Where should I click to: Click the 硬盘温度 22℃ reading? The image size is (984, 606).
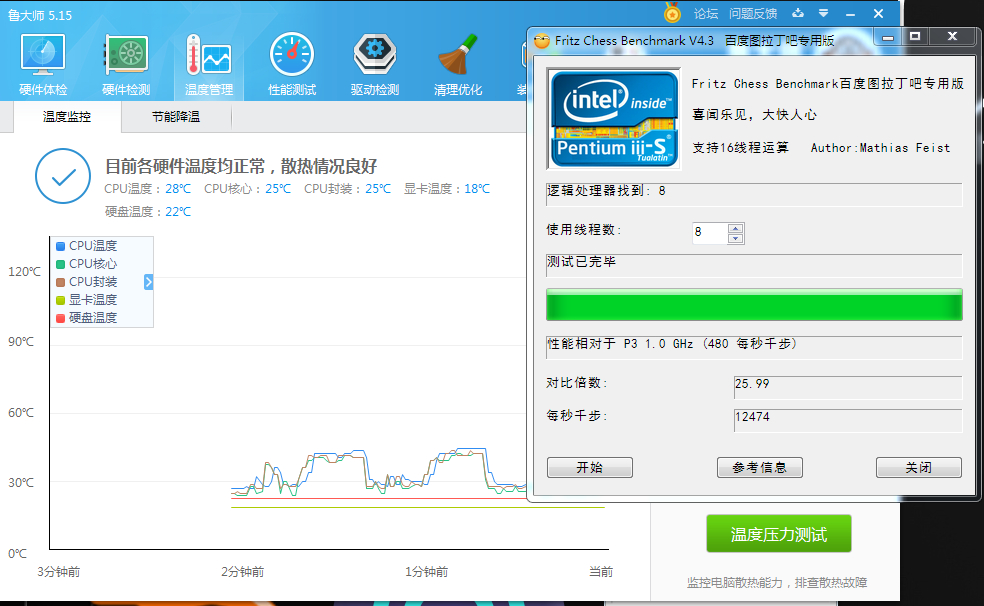[x=147, y=212]
